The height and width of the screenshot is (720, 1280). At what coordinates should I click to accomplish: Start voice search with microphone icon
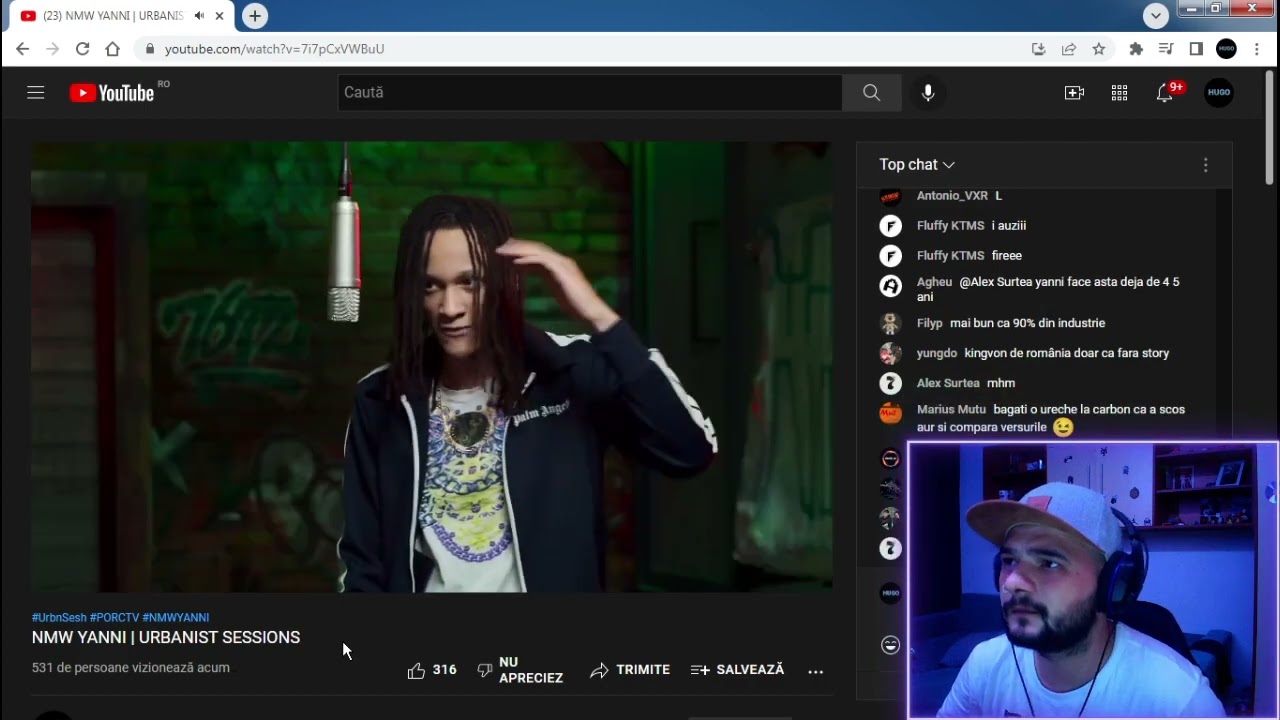point(928,93)
